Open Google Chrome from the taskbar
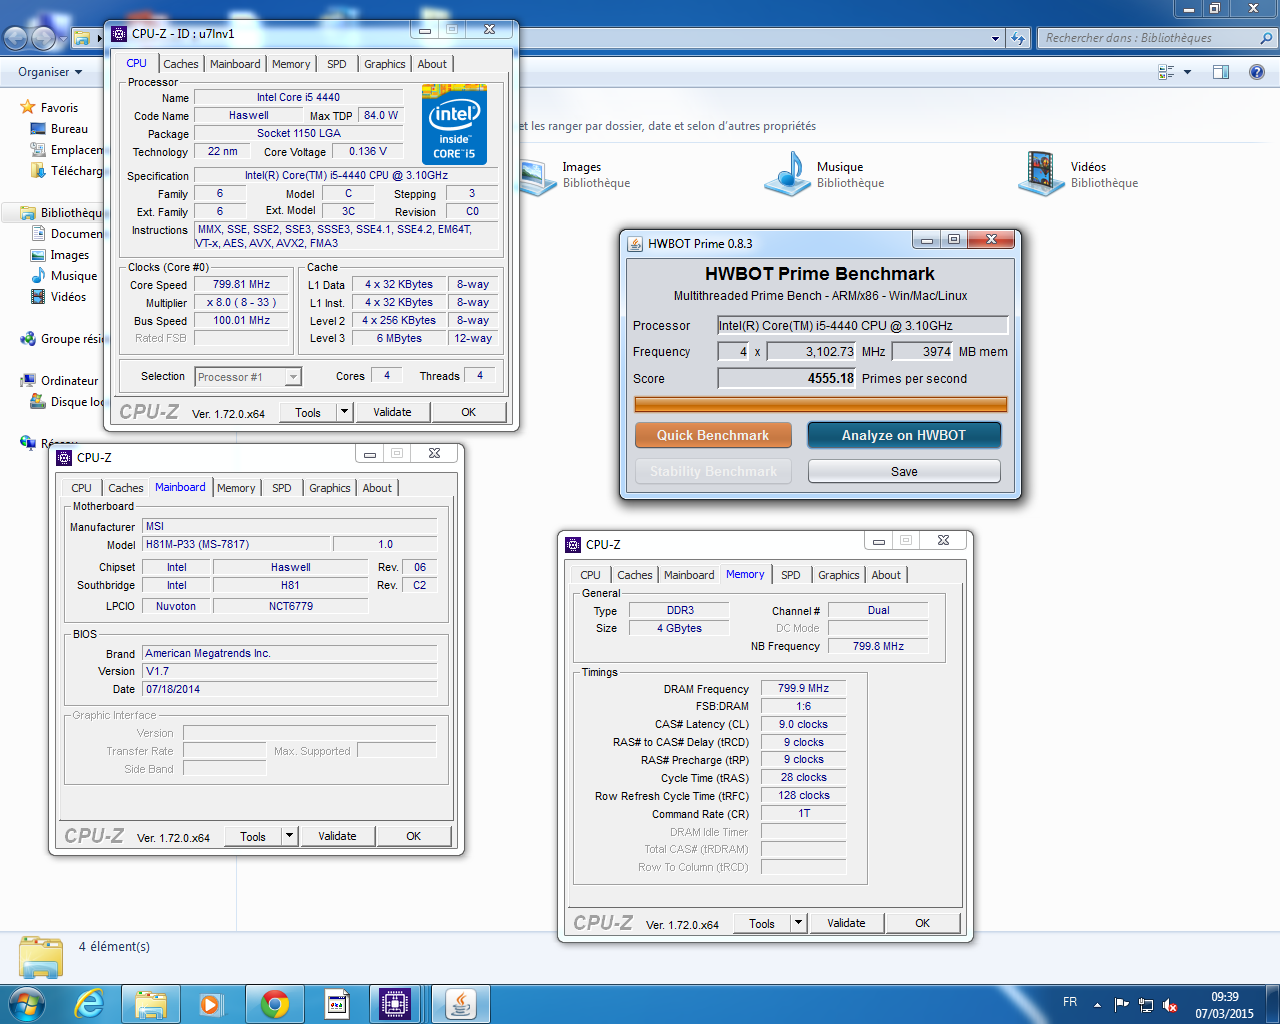The image size is (1280, 1024). pyautogui.click(x=275, y=1003)
